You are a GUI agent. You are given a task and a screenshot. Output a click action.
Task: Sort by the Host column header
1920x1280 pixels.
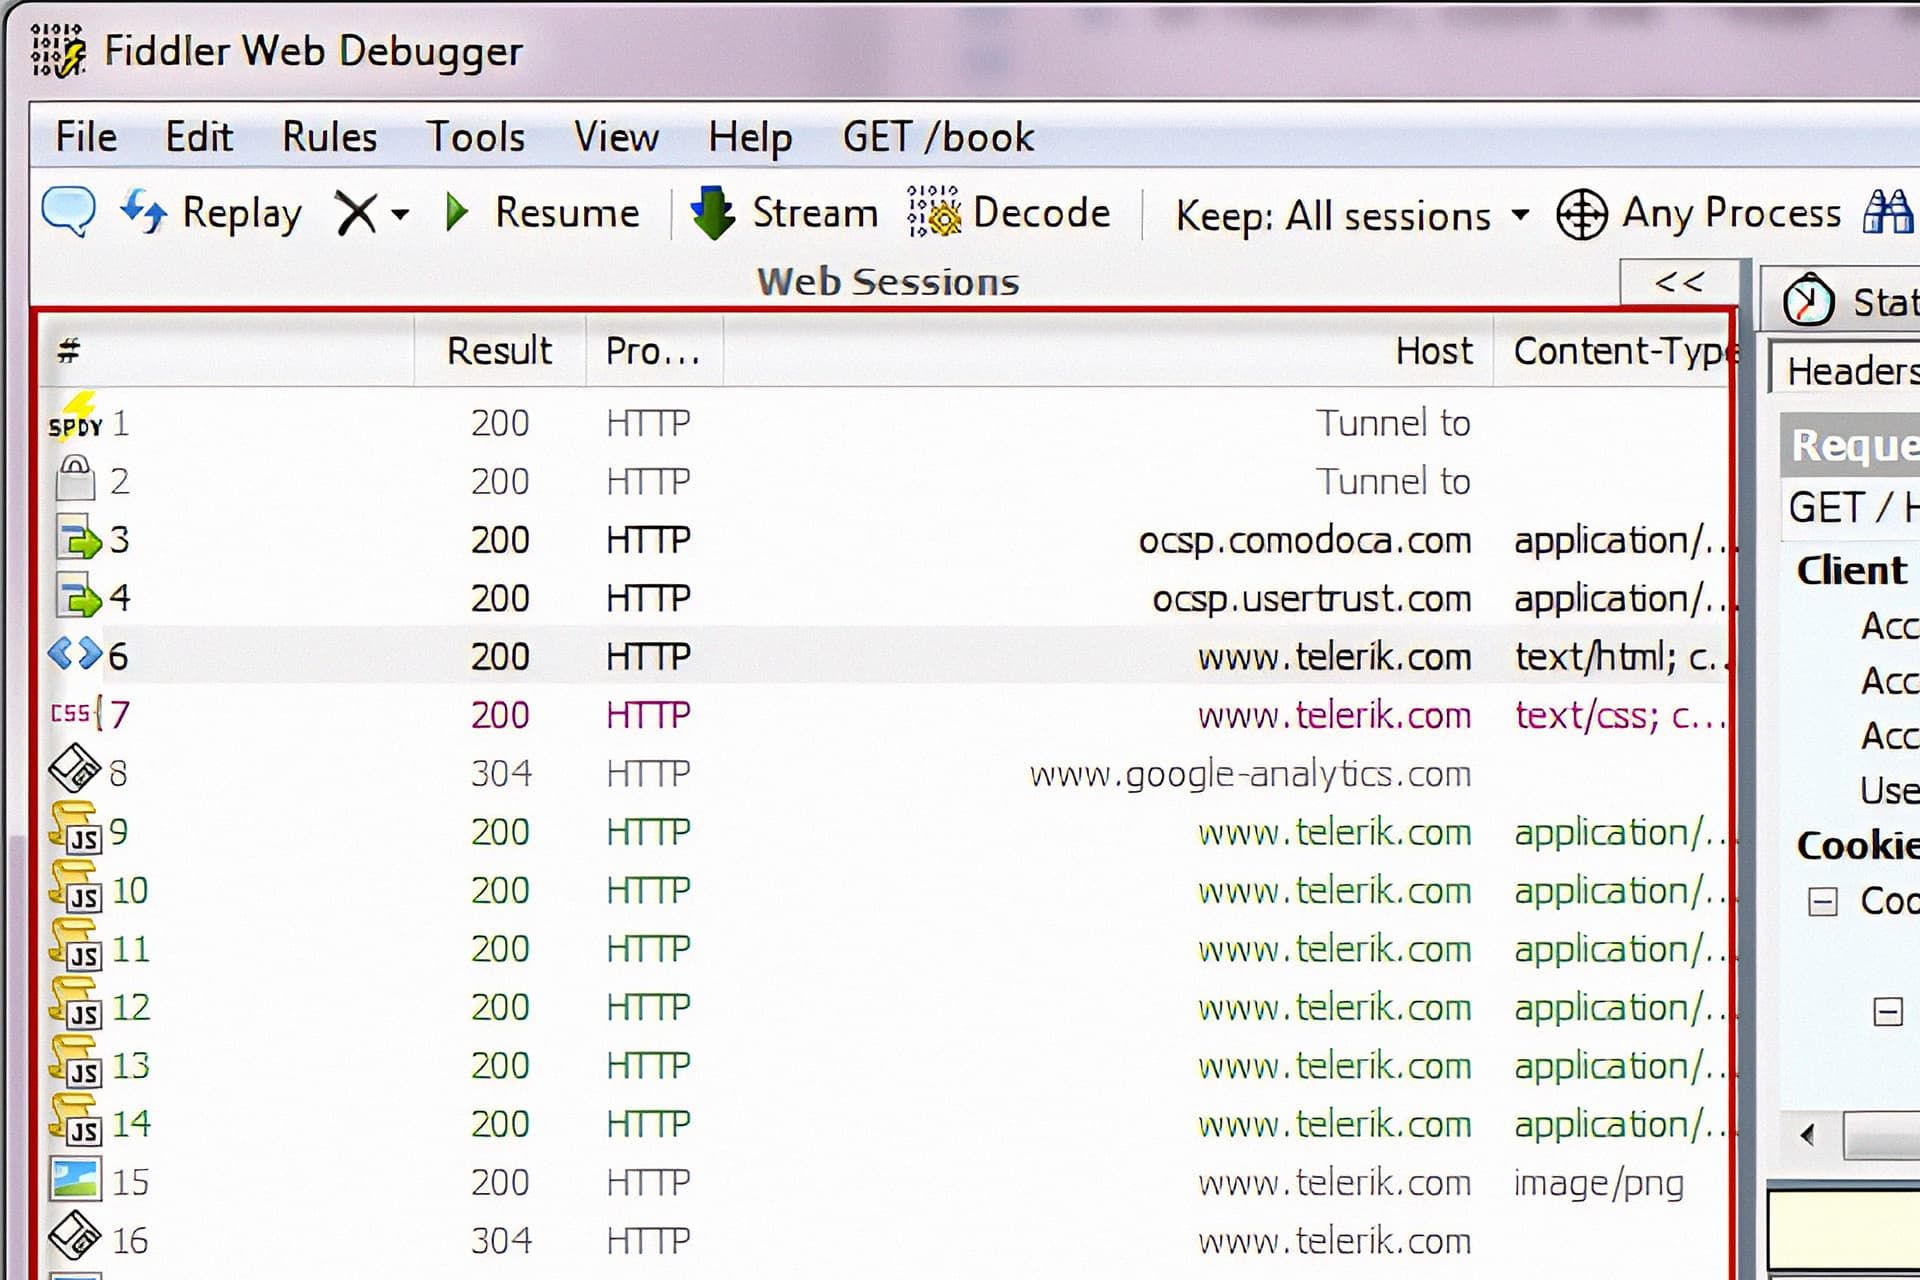(x=1108, y=351)
